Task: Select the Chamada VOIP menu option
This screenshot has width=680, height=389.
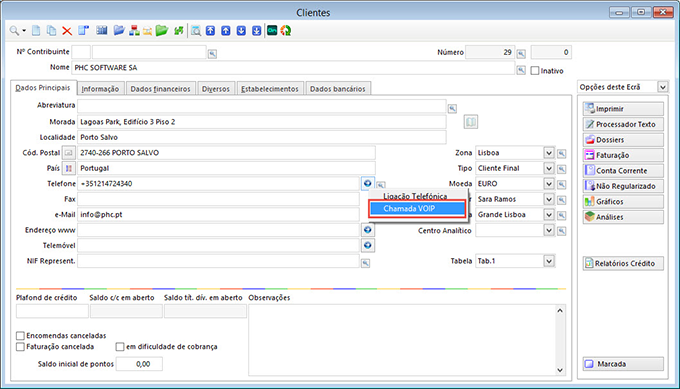Action: 417,209
